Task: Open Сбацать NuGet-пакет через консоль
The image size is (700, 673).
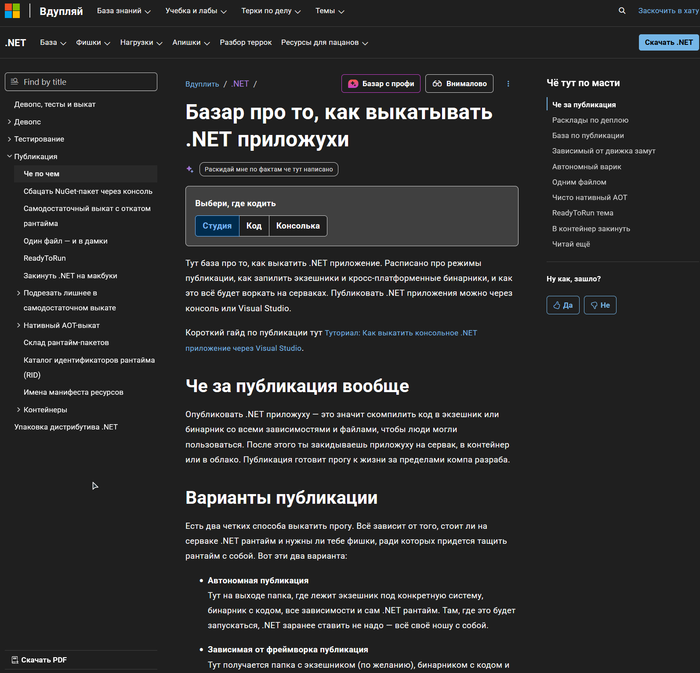Action: pyautogui.click(x=88, y=191)
